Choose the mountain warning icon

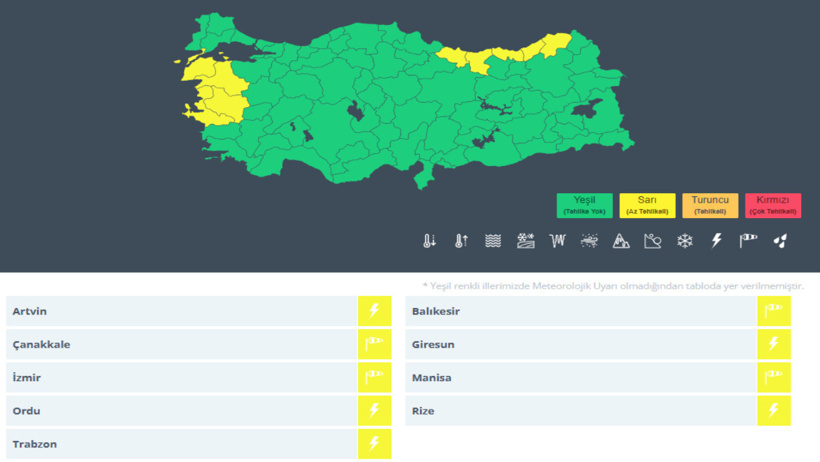[x=621, y=241]
